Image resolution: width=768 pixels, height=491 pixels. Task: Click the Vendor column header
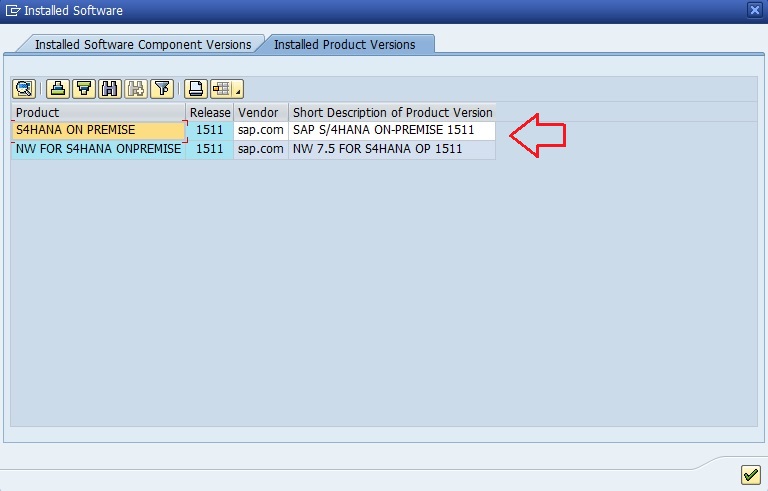tap(261, 112)
